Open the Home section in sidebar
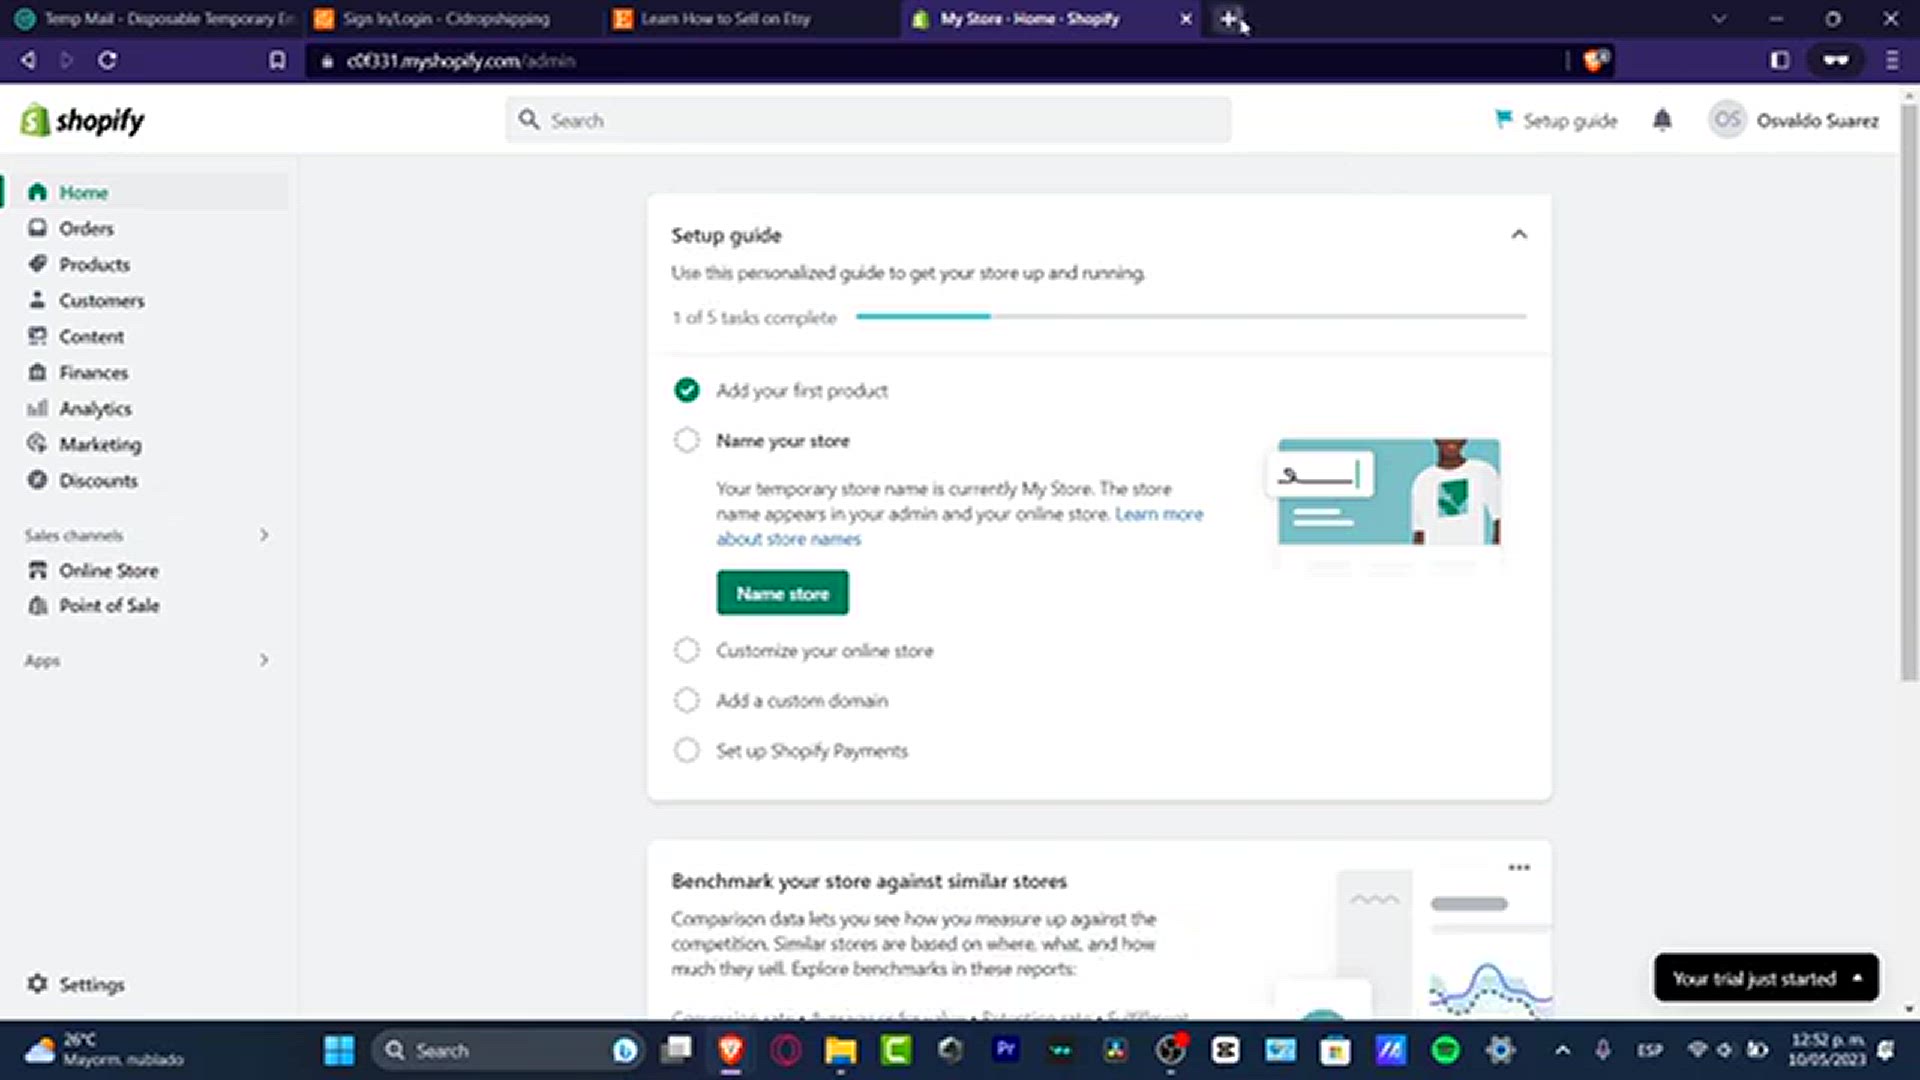Viewport: 1920px width, 1080px height. click(x=146, y=192)
